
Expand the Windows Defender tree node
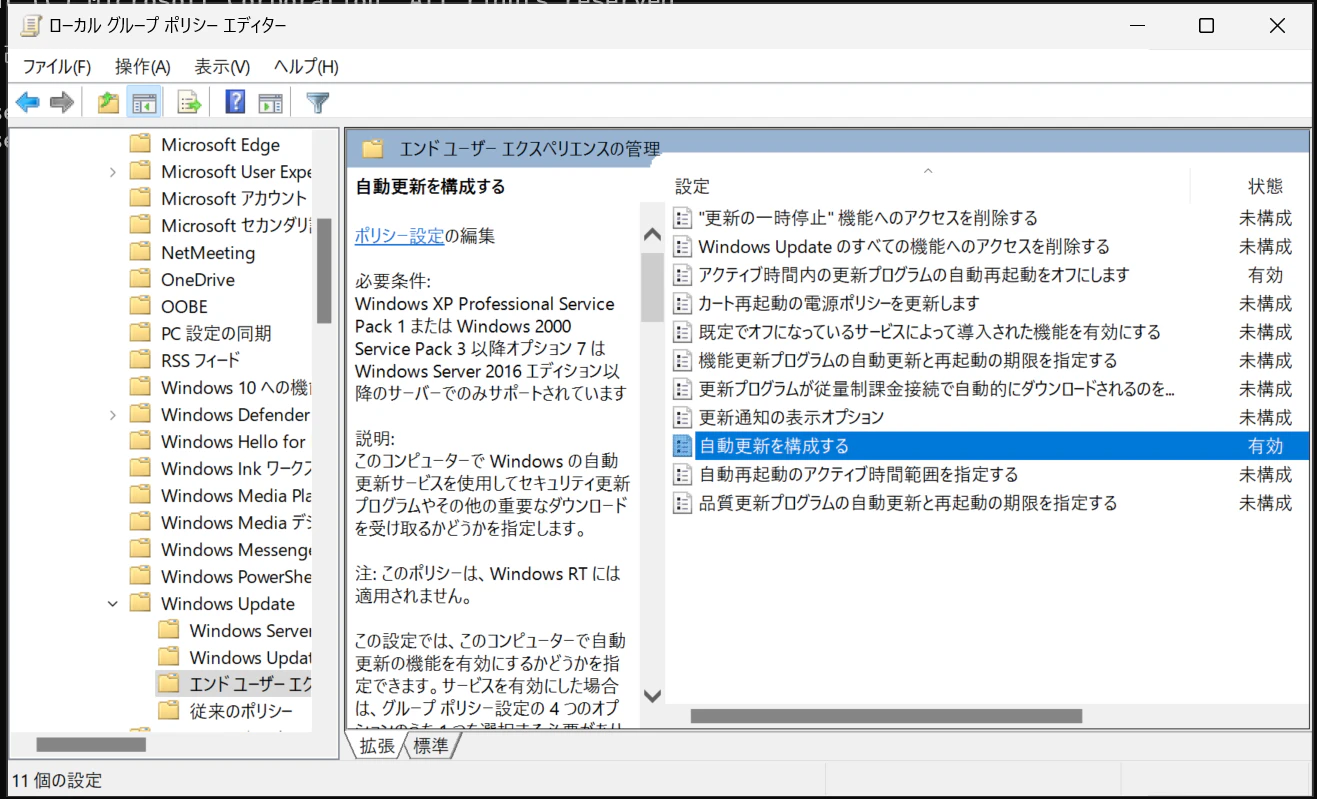pyautogui.click(x=113, y=415)
